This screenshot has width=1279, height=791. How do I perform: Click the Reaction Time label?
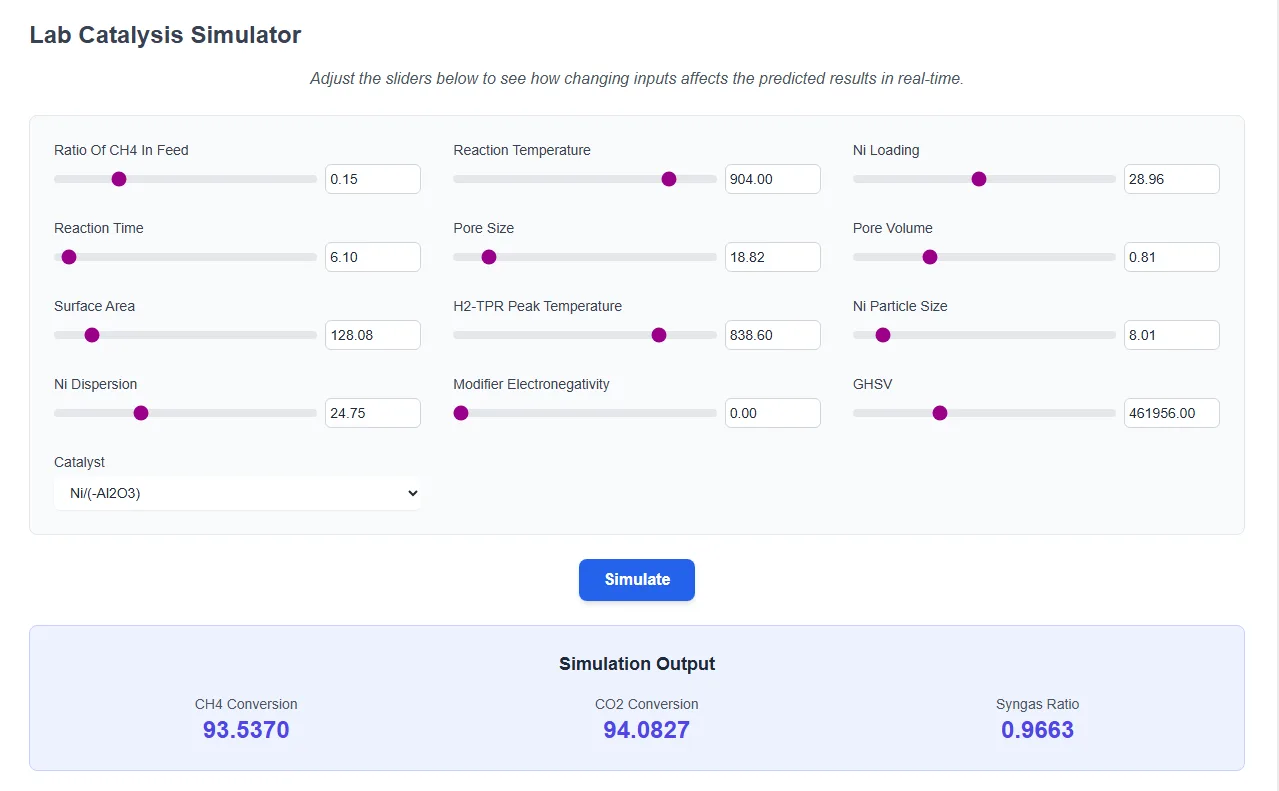[x=99, y=228]
